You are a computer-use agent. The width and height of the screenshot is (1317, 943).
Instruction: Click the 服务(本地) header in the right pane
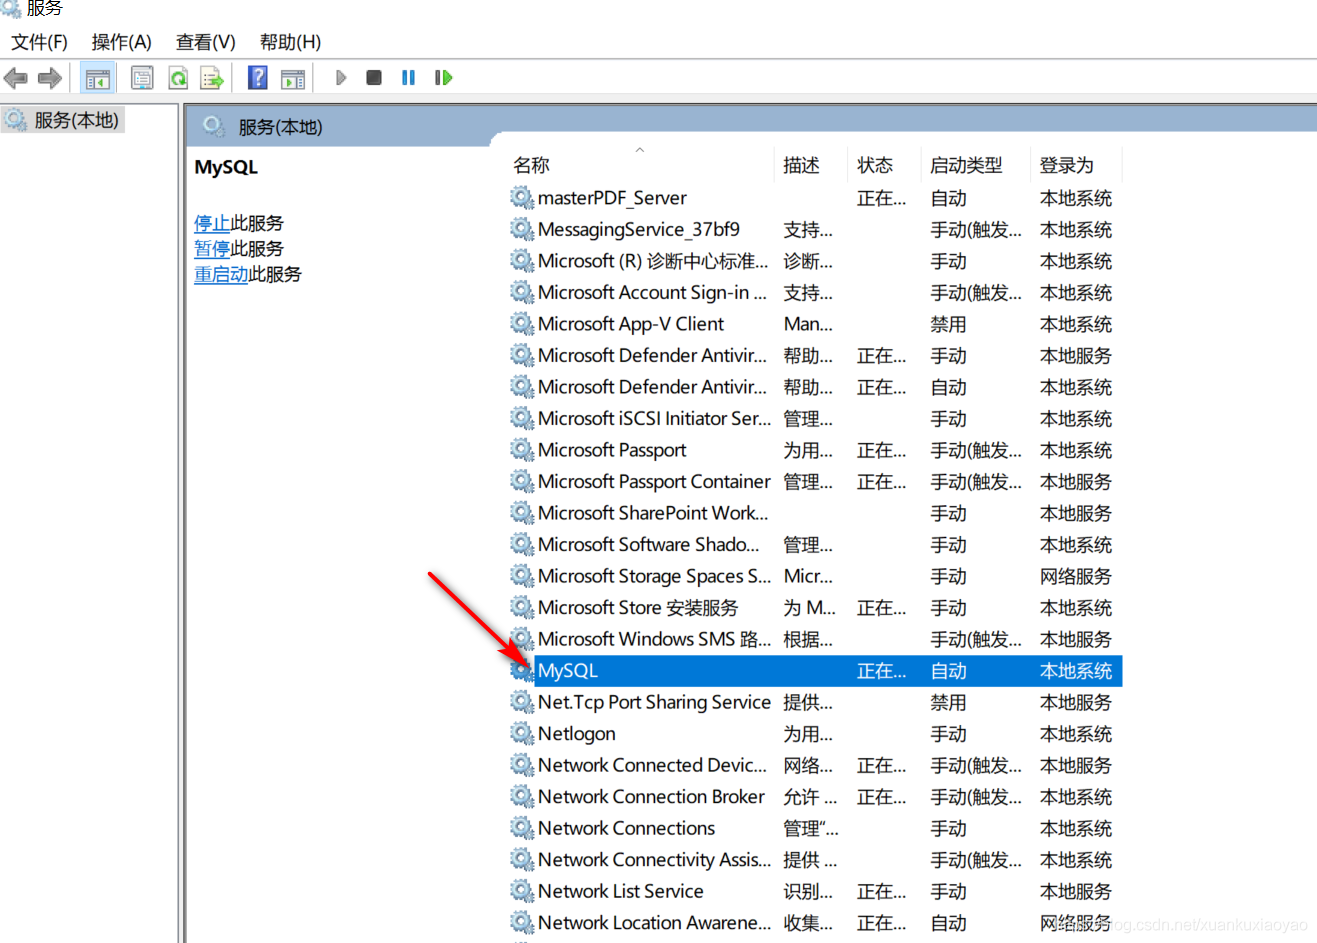tap(280, 127)
